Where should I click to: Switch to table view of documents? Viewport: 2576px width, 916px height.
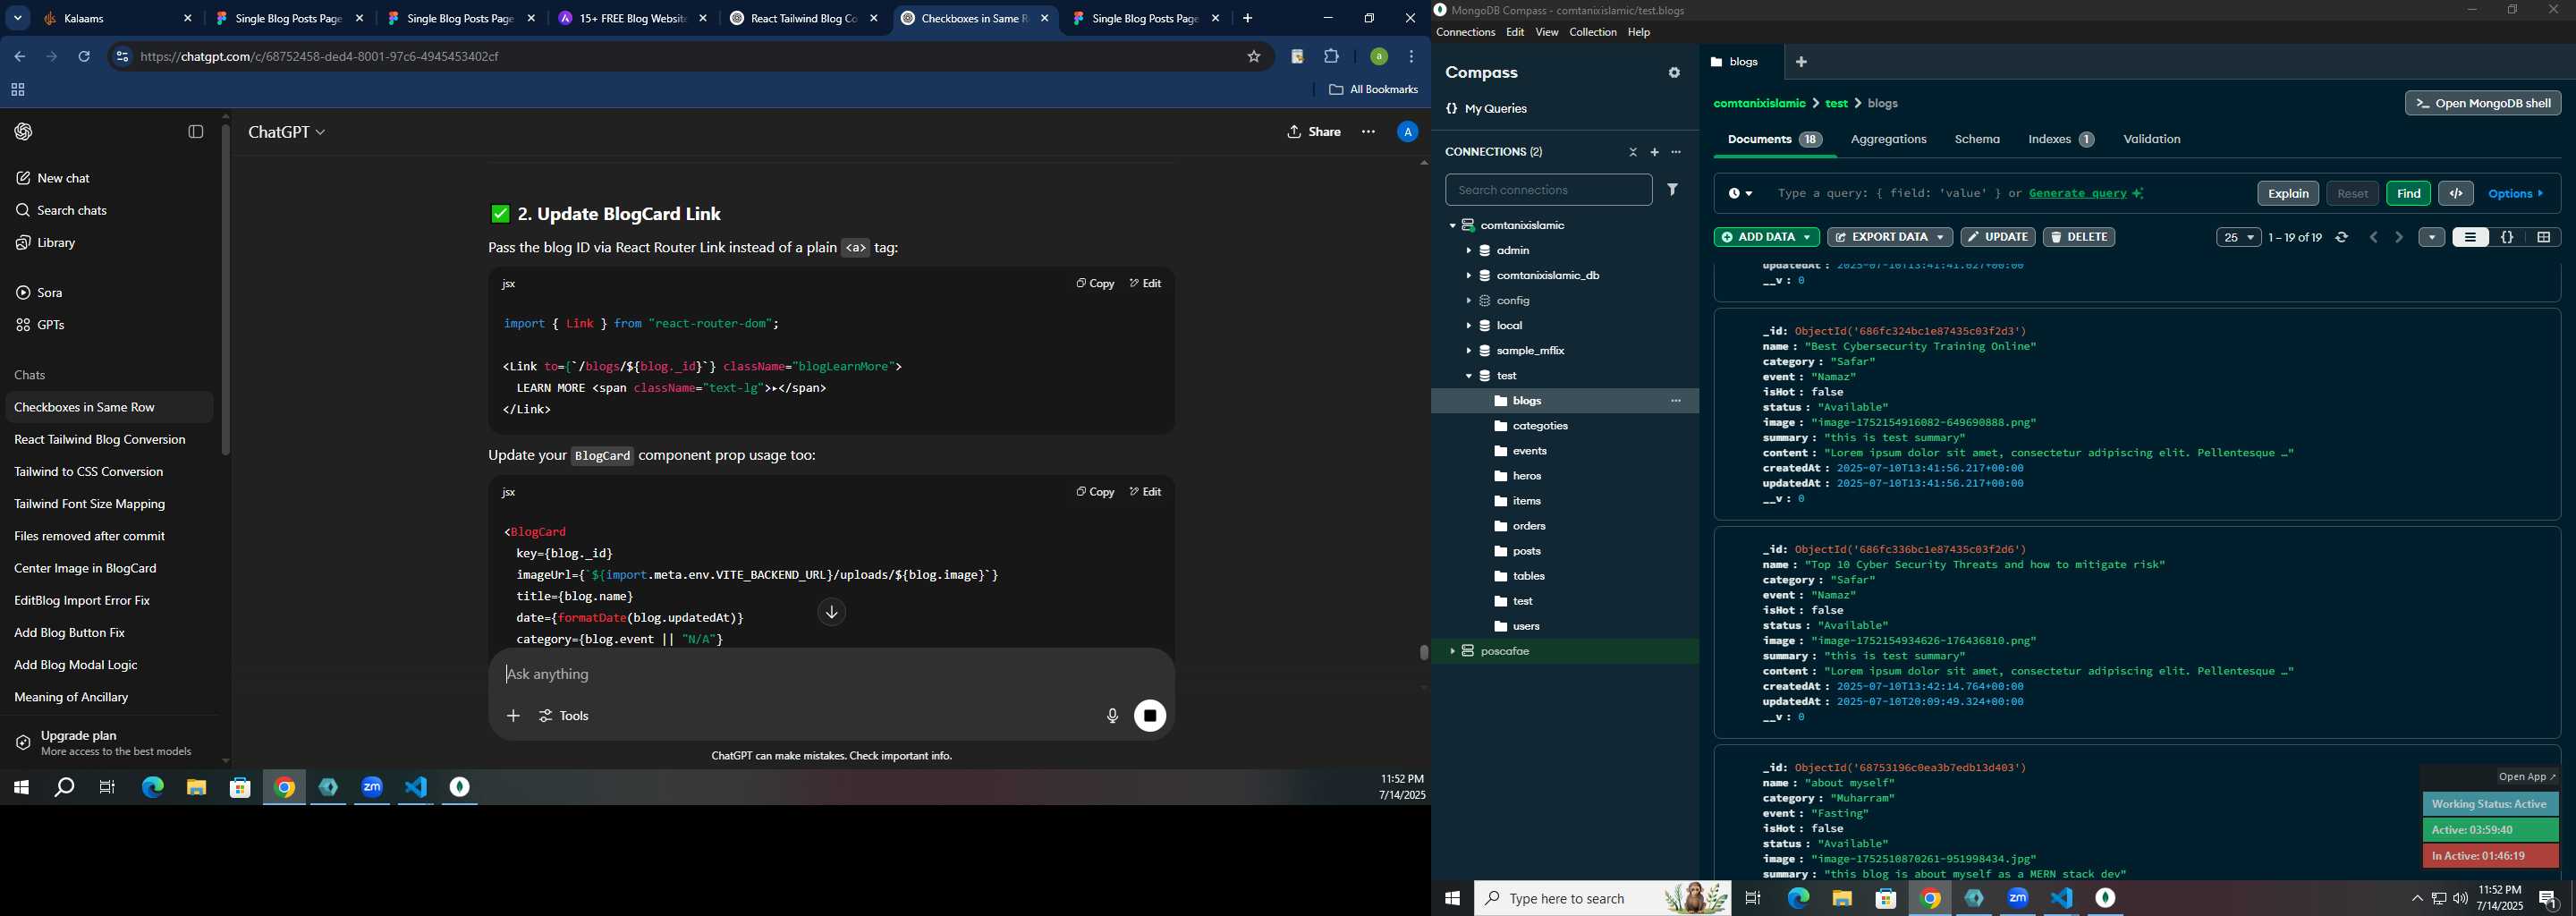pyautogui.click(x=2543, y=237)
